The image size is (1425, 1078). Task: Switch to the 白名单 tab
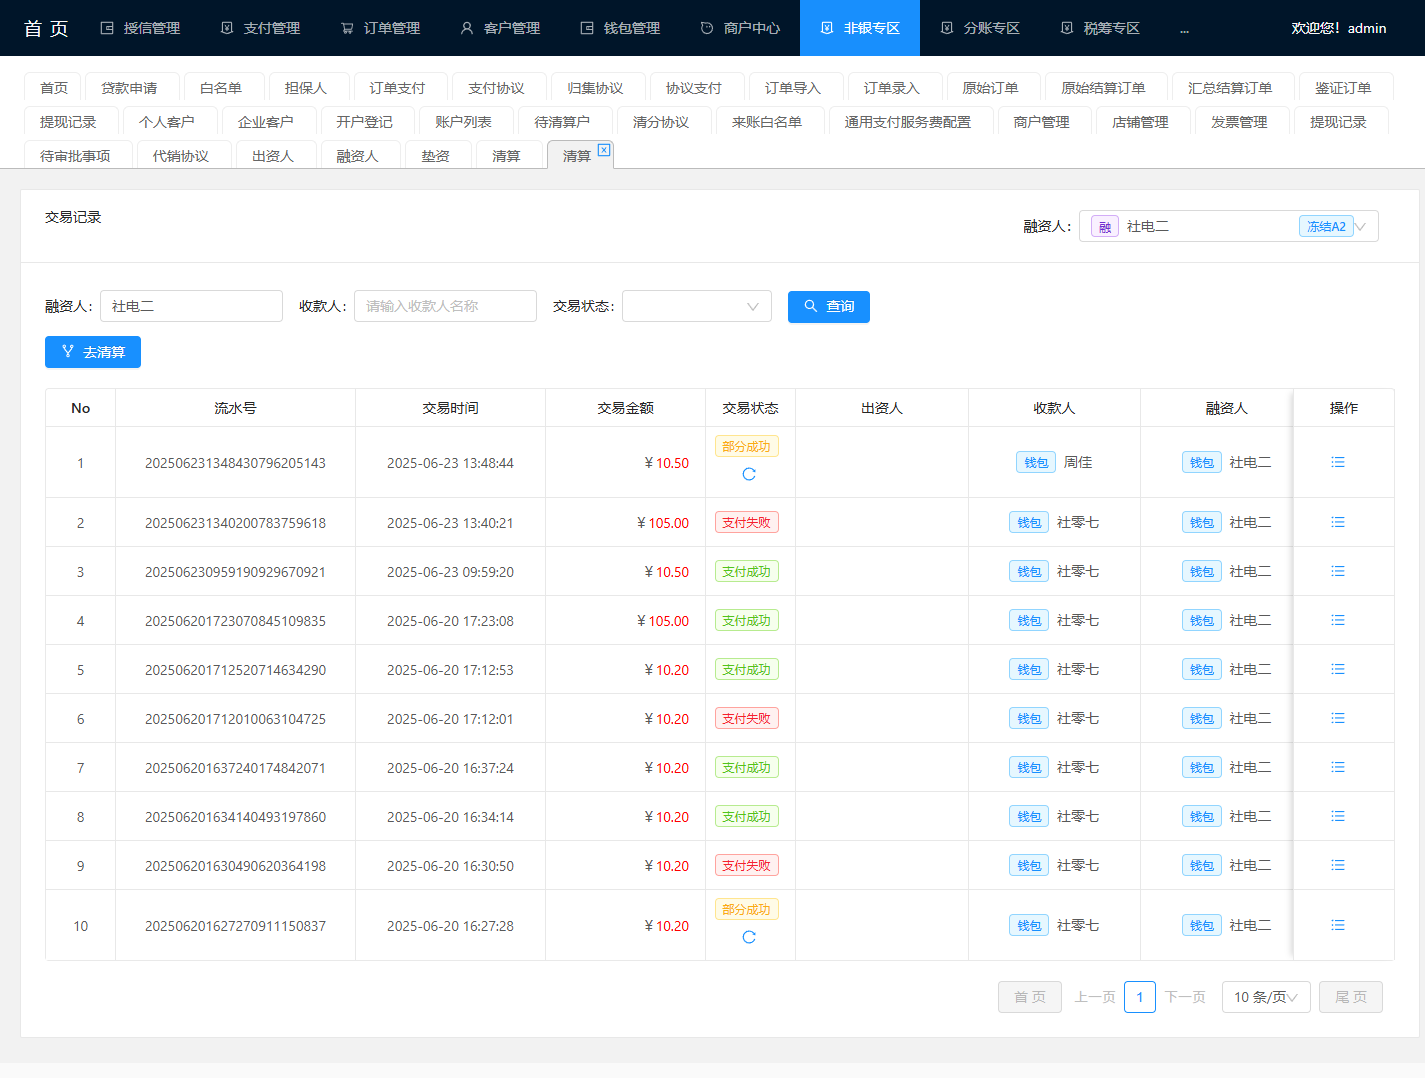[224, 88]
